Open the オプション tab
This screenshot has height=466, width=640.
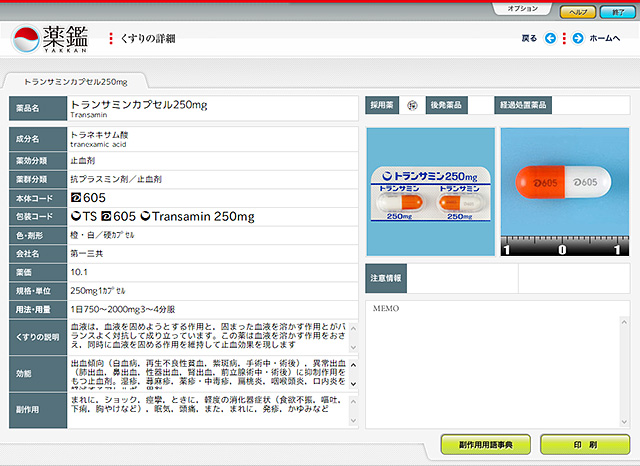pyautogui.click(x=522, y=8)
